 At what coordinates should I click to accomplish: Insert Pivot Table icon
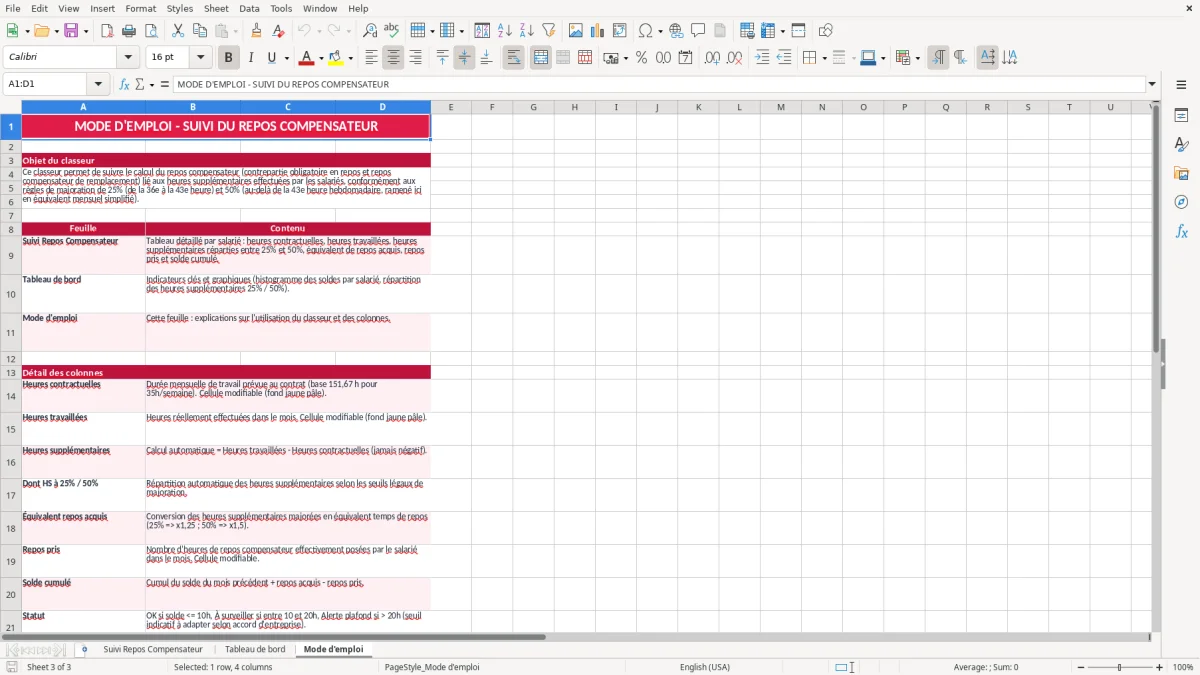coord(620,31)
